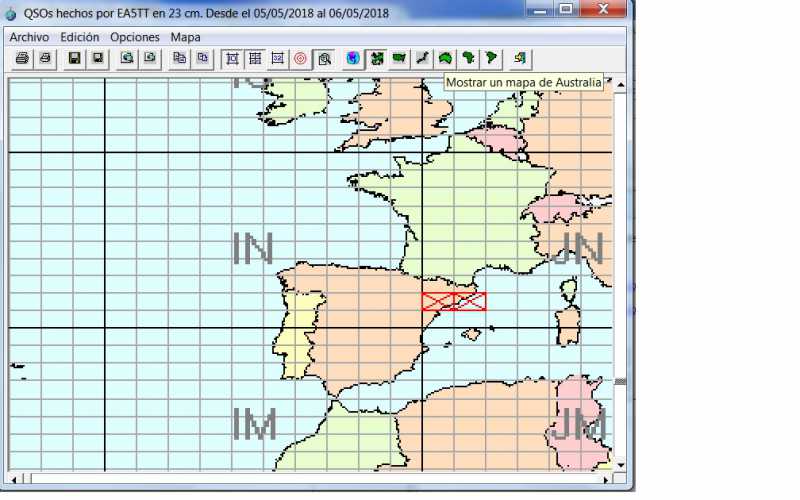Open the Mapa menu
Screen dimensions: 800x500
[185, 37]
